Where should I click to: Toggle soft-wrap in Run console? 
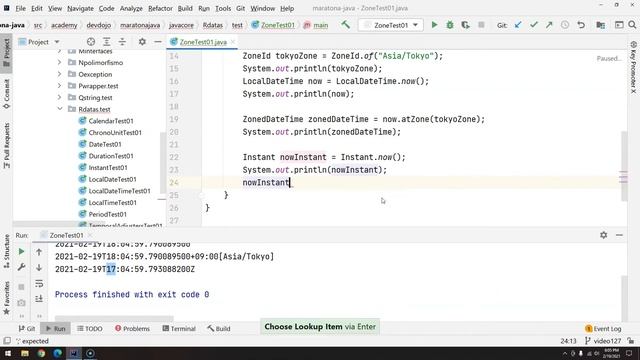point(39,283)
